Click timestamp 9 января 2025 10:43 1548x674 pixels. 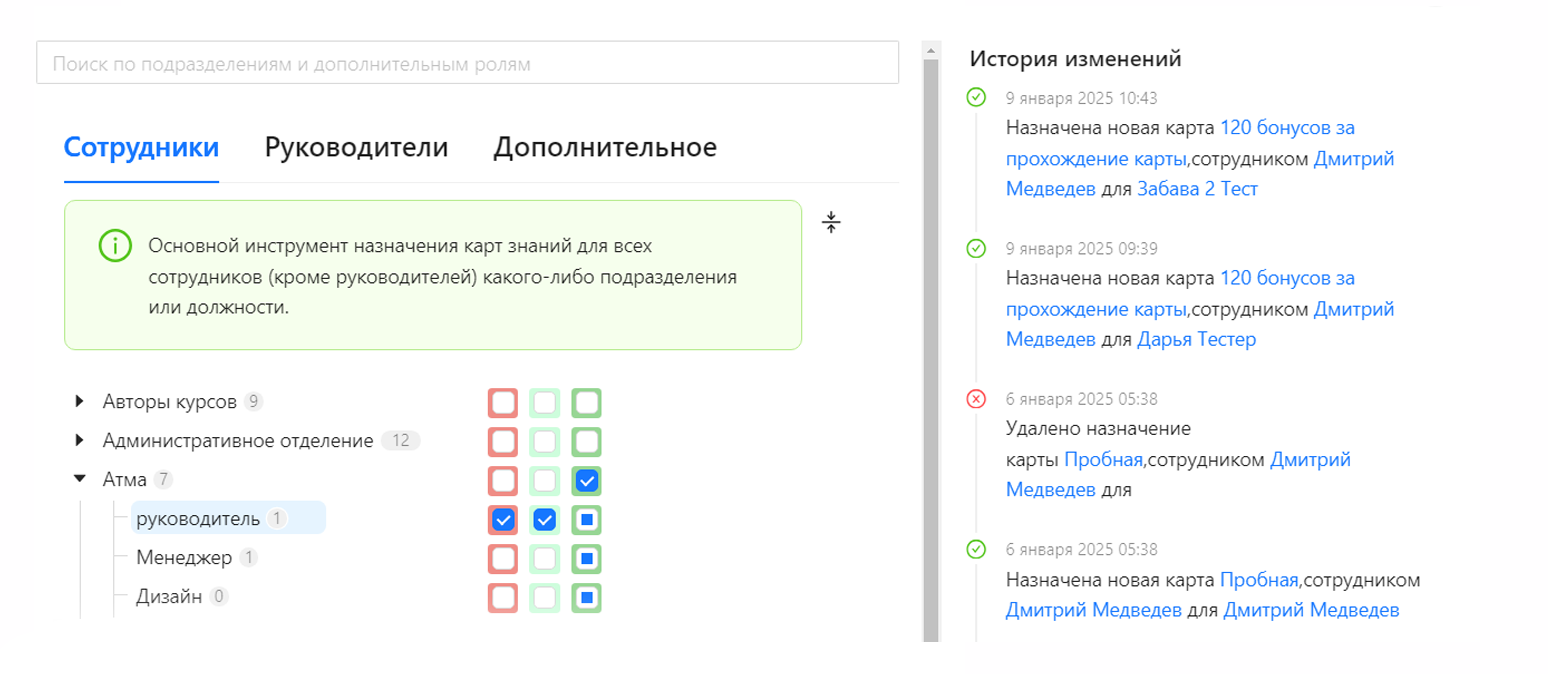[1082, 98]
